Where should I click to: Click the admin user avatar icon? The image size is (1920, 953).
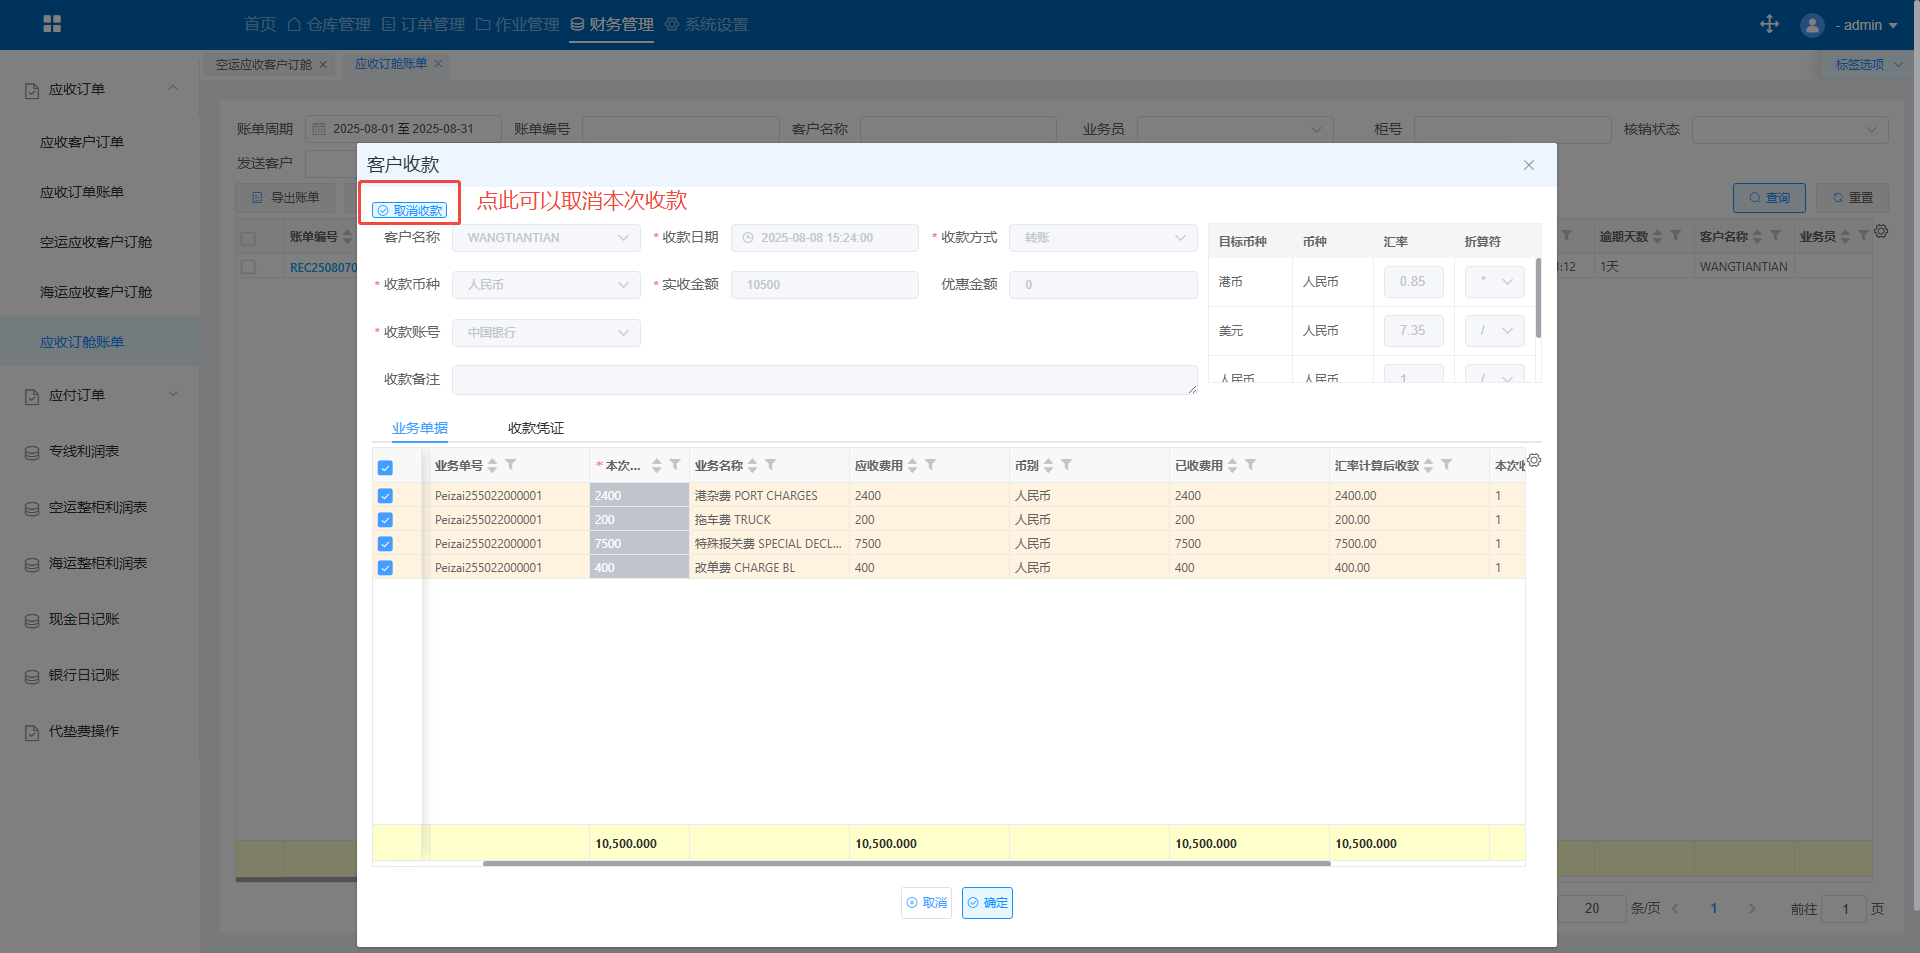tap(1812, 25)
